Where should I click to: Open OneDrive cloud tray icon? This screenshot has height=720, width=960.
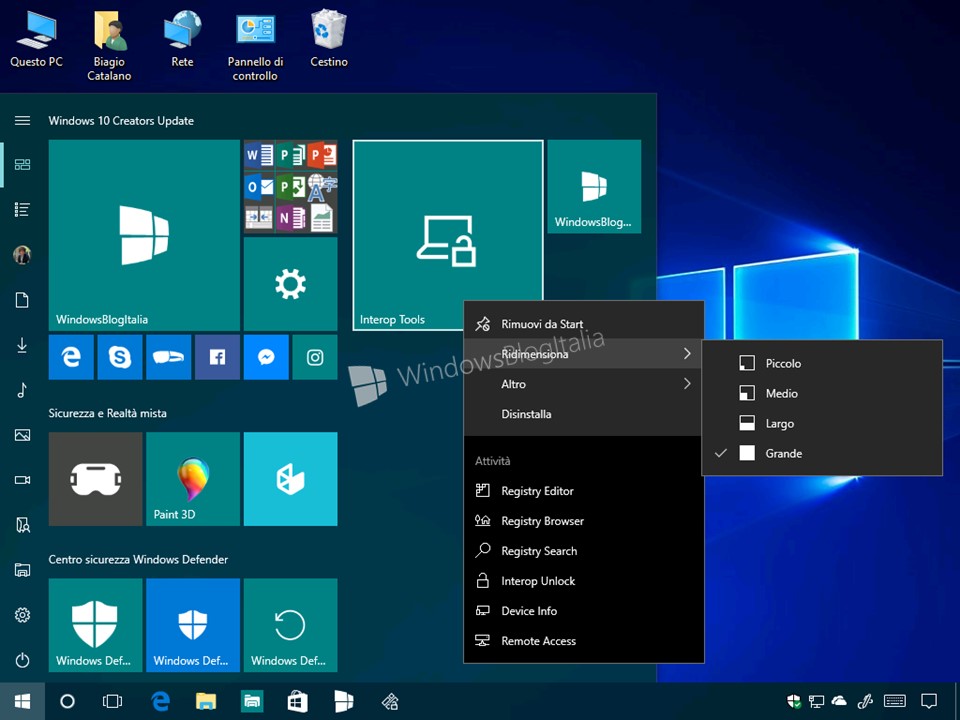[x=839, y=701]
